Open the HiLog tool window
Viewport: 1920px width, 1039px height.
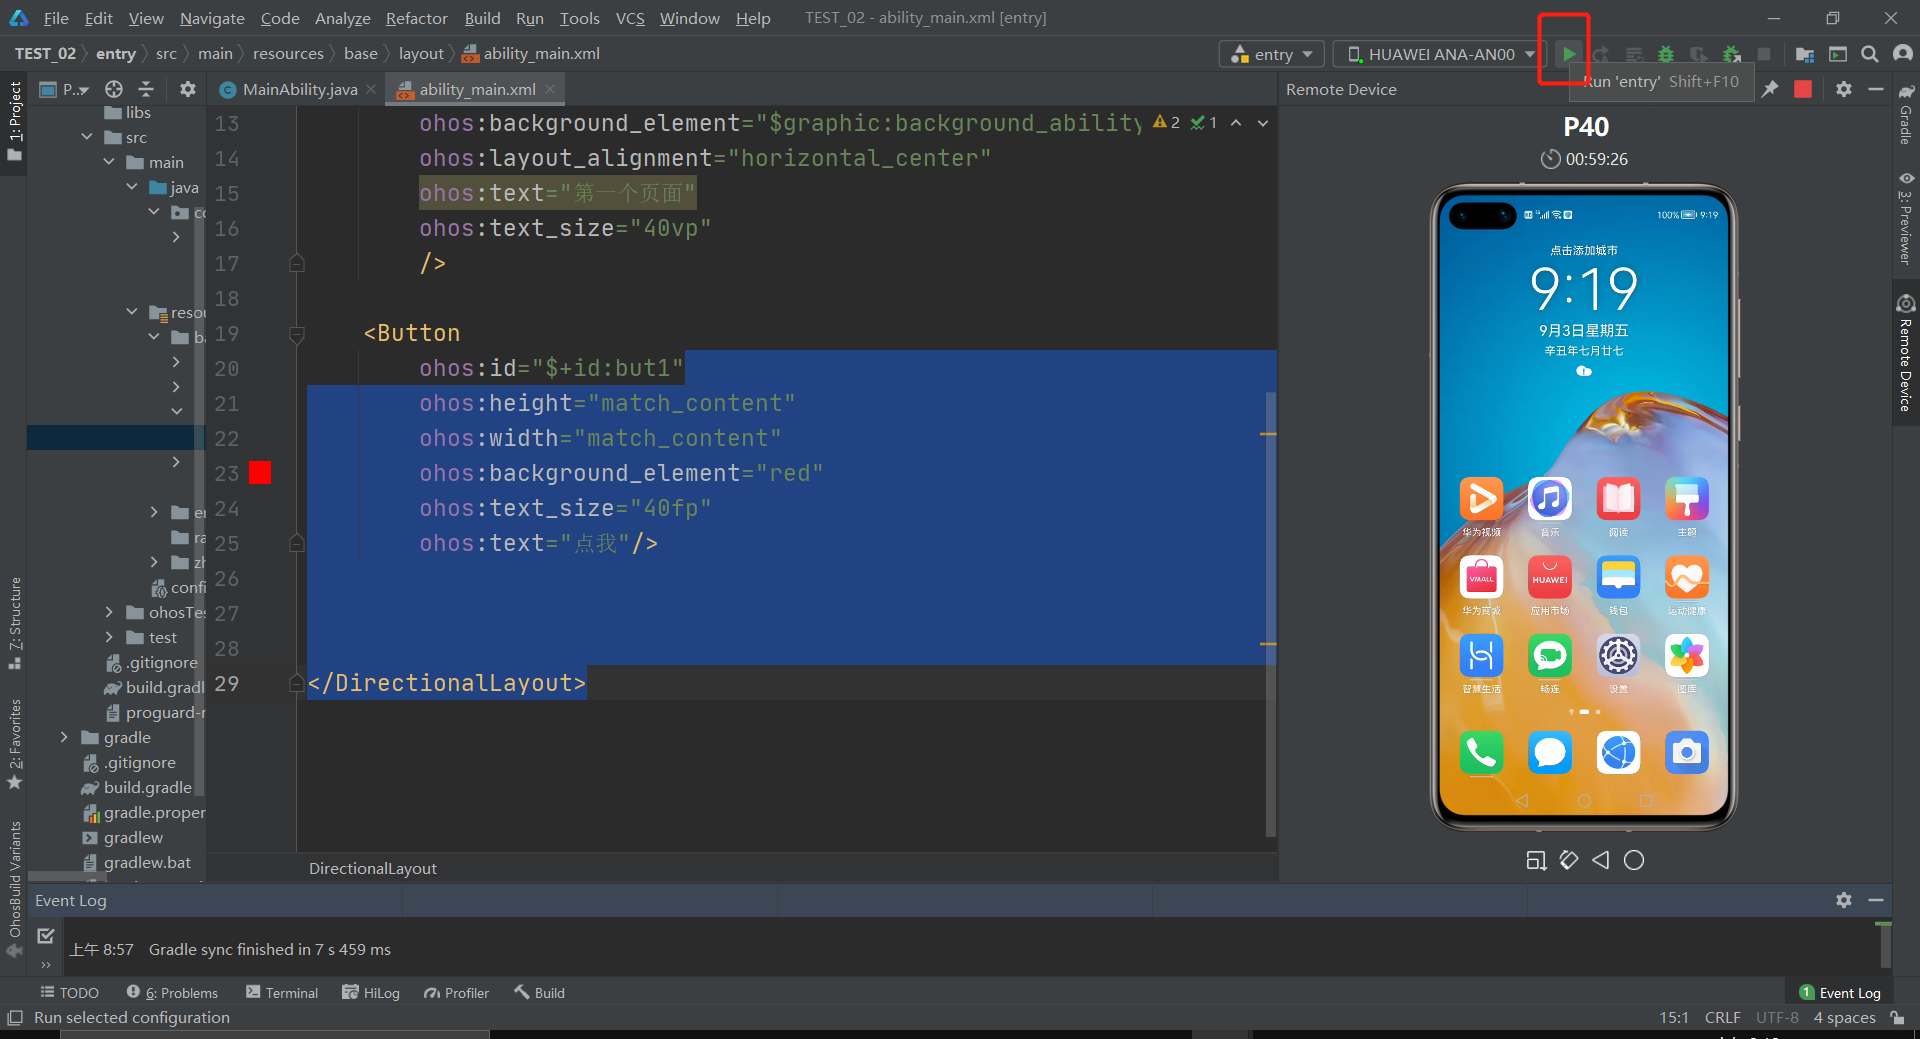[x=371, y=993]
